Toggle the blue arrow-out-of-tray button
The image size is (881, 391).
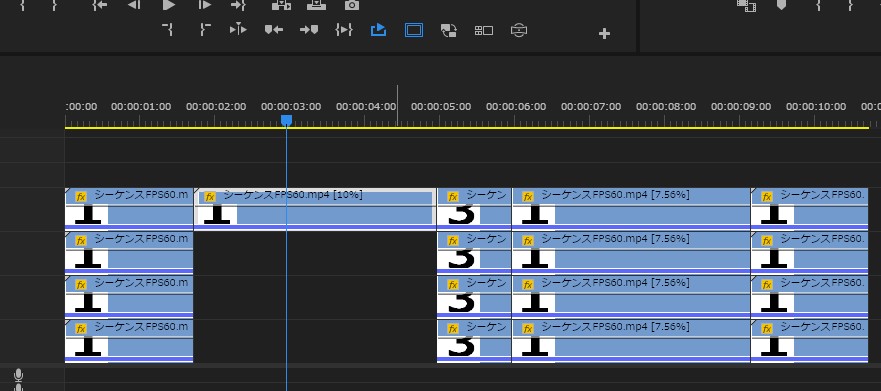pos(379,30)
